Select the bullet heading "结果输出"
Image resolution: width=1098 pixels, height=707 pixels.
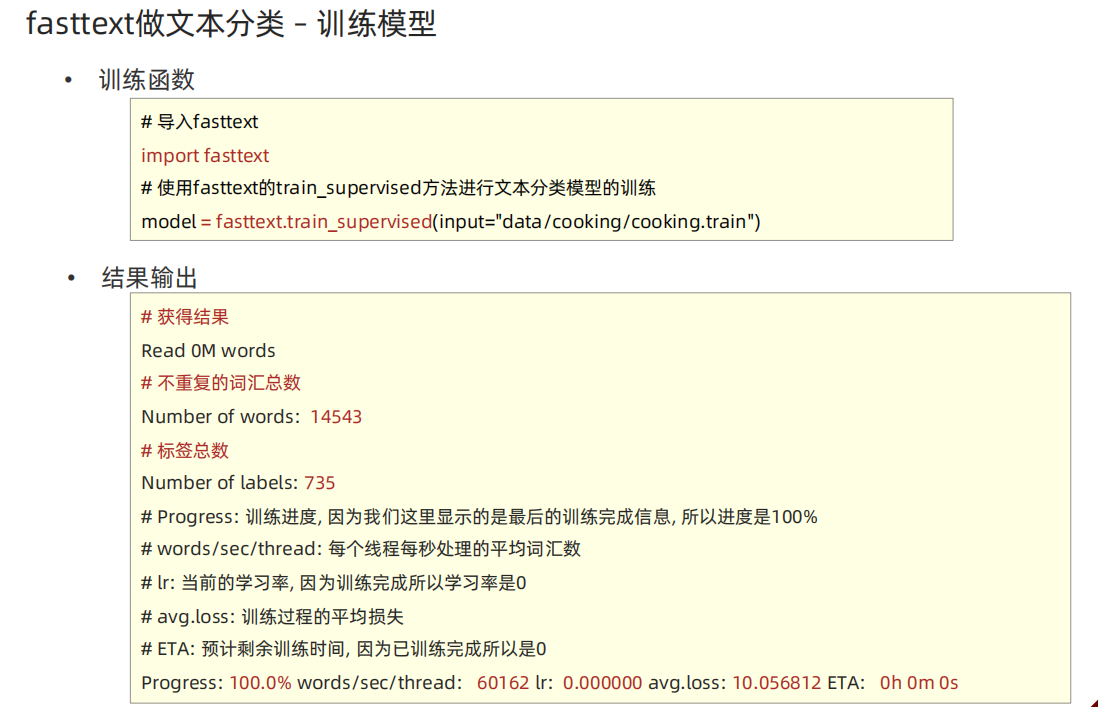coord(149,278)
